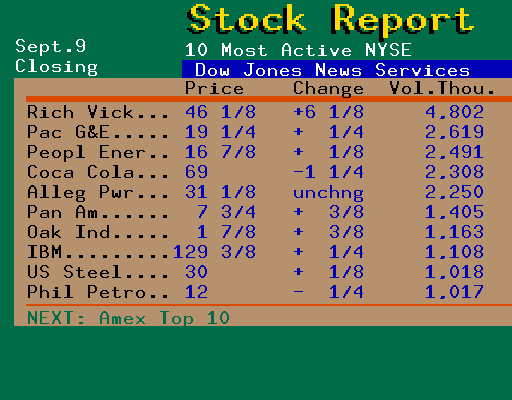This screenshot has height=400, width=512.
Task: Click the volume value 2,619
Action: 454,132
